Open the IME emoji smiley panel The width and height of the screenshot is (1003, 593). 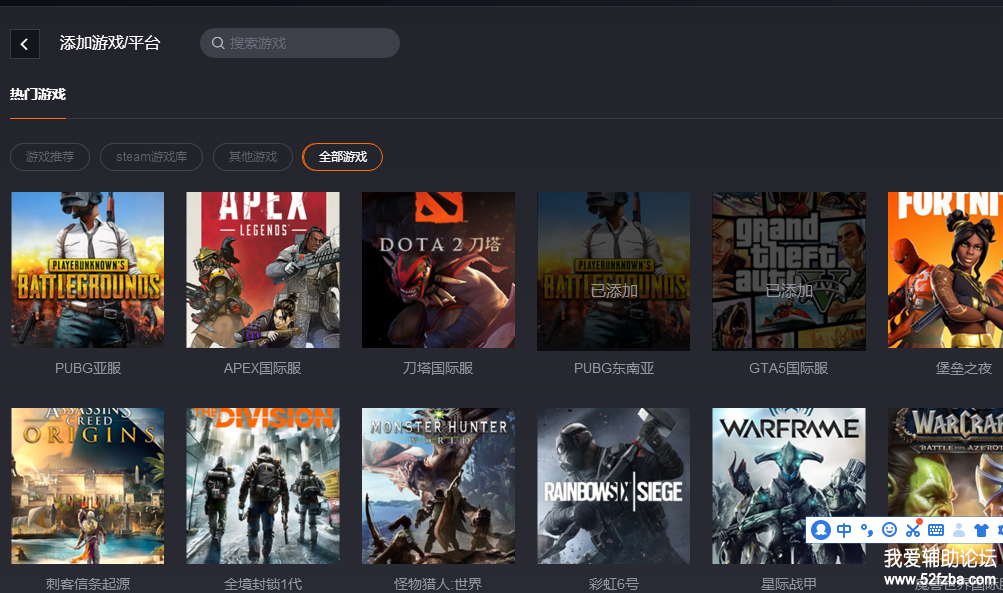[x=889, y=530]
